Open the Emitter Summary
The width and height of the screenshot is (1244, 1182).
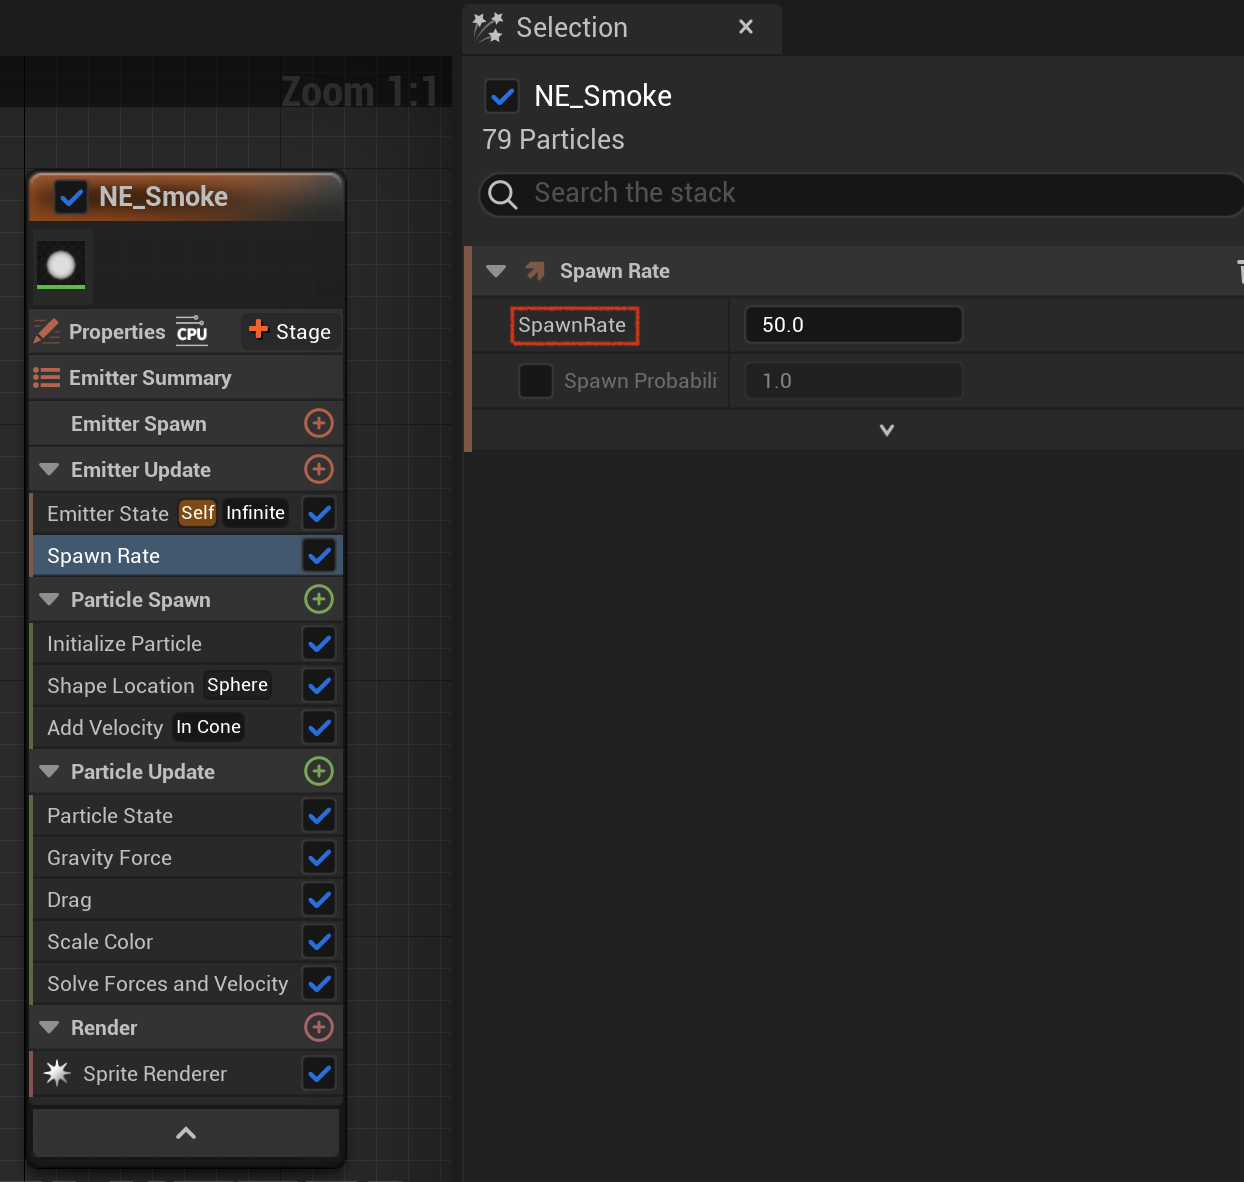(x=186, y=378)
